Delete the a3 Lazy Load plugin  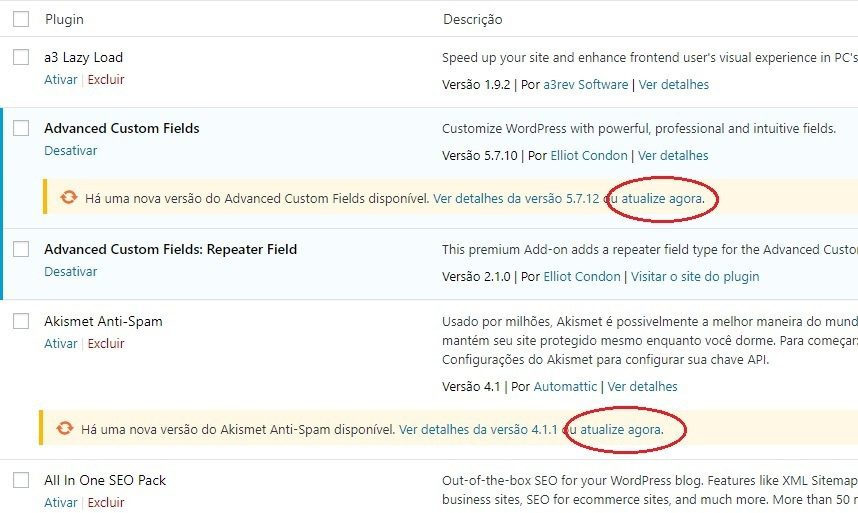click(x=106, y=80)
